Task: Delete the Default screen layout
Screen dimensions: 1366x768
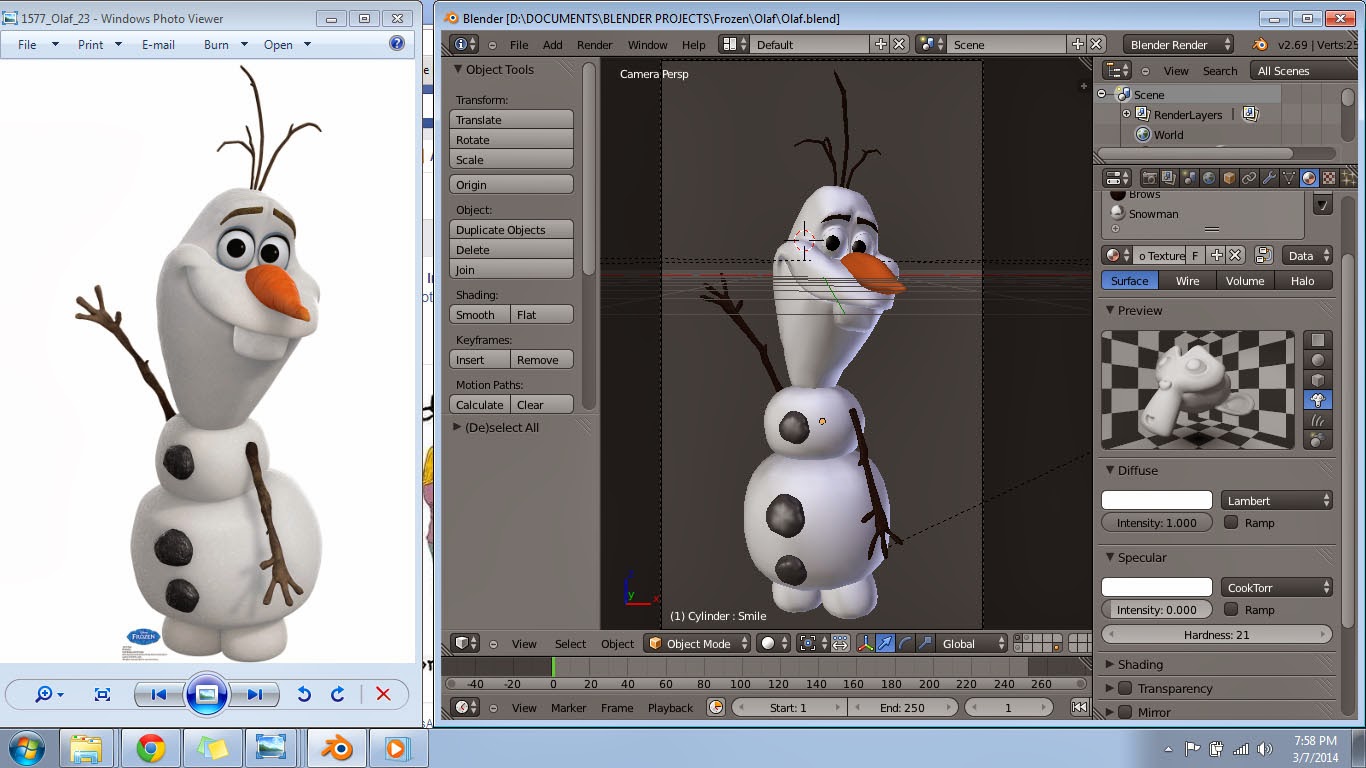Action: (x=899, y=44)
